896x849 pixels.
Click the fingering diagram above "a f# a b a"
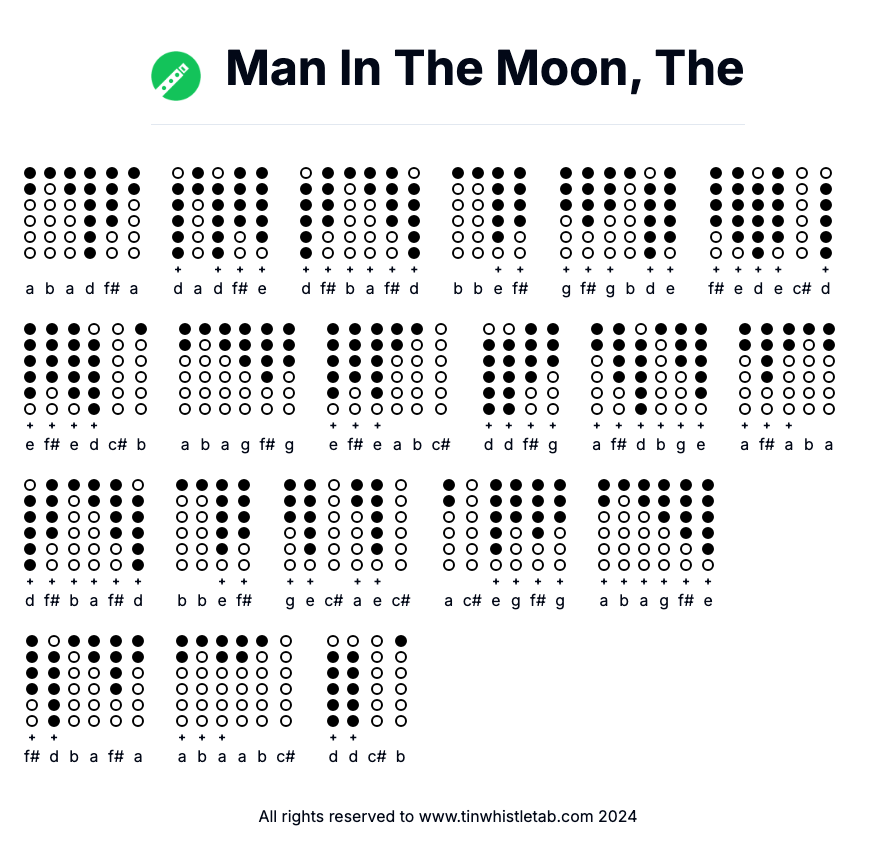point(787,368)
